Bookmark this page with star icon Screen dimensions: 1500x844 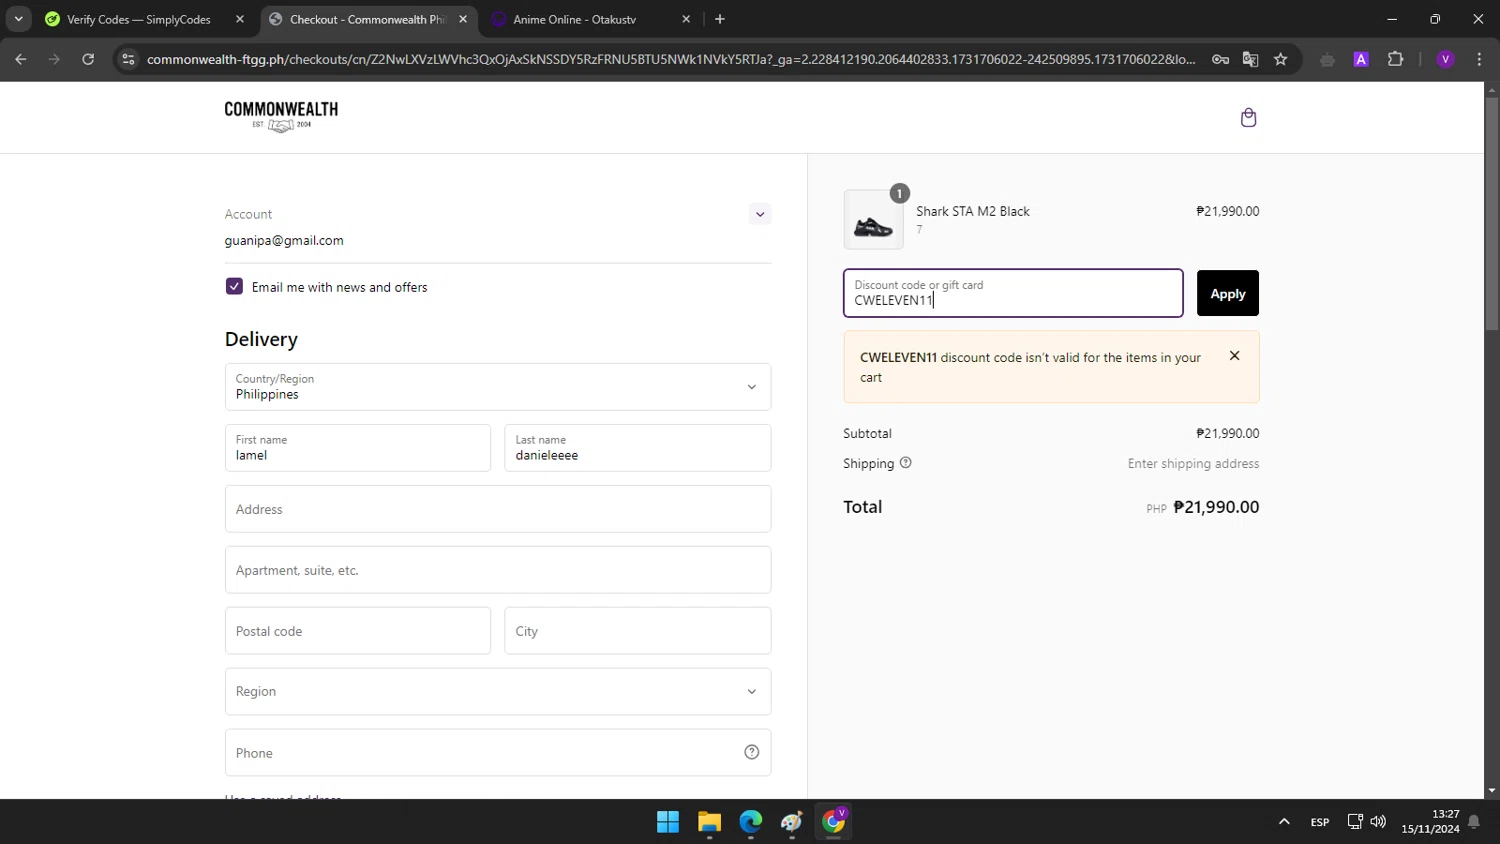coord(1280,59)
